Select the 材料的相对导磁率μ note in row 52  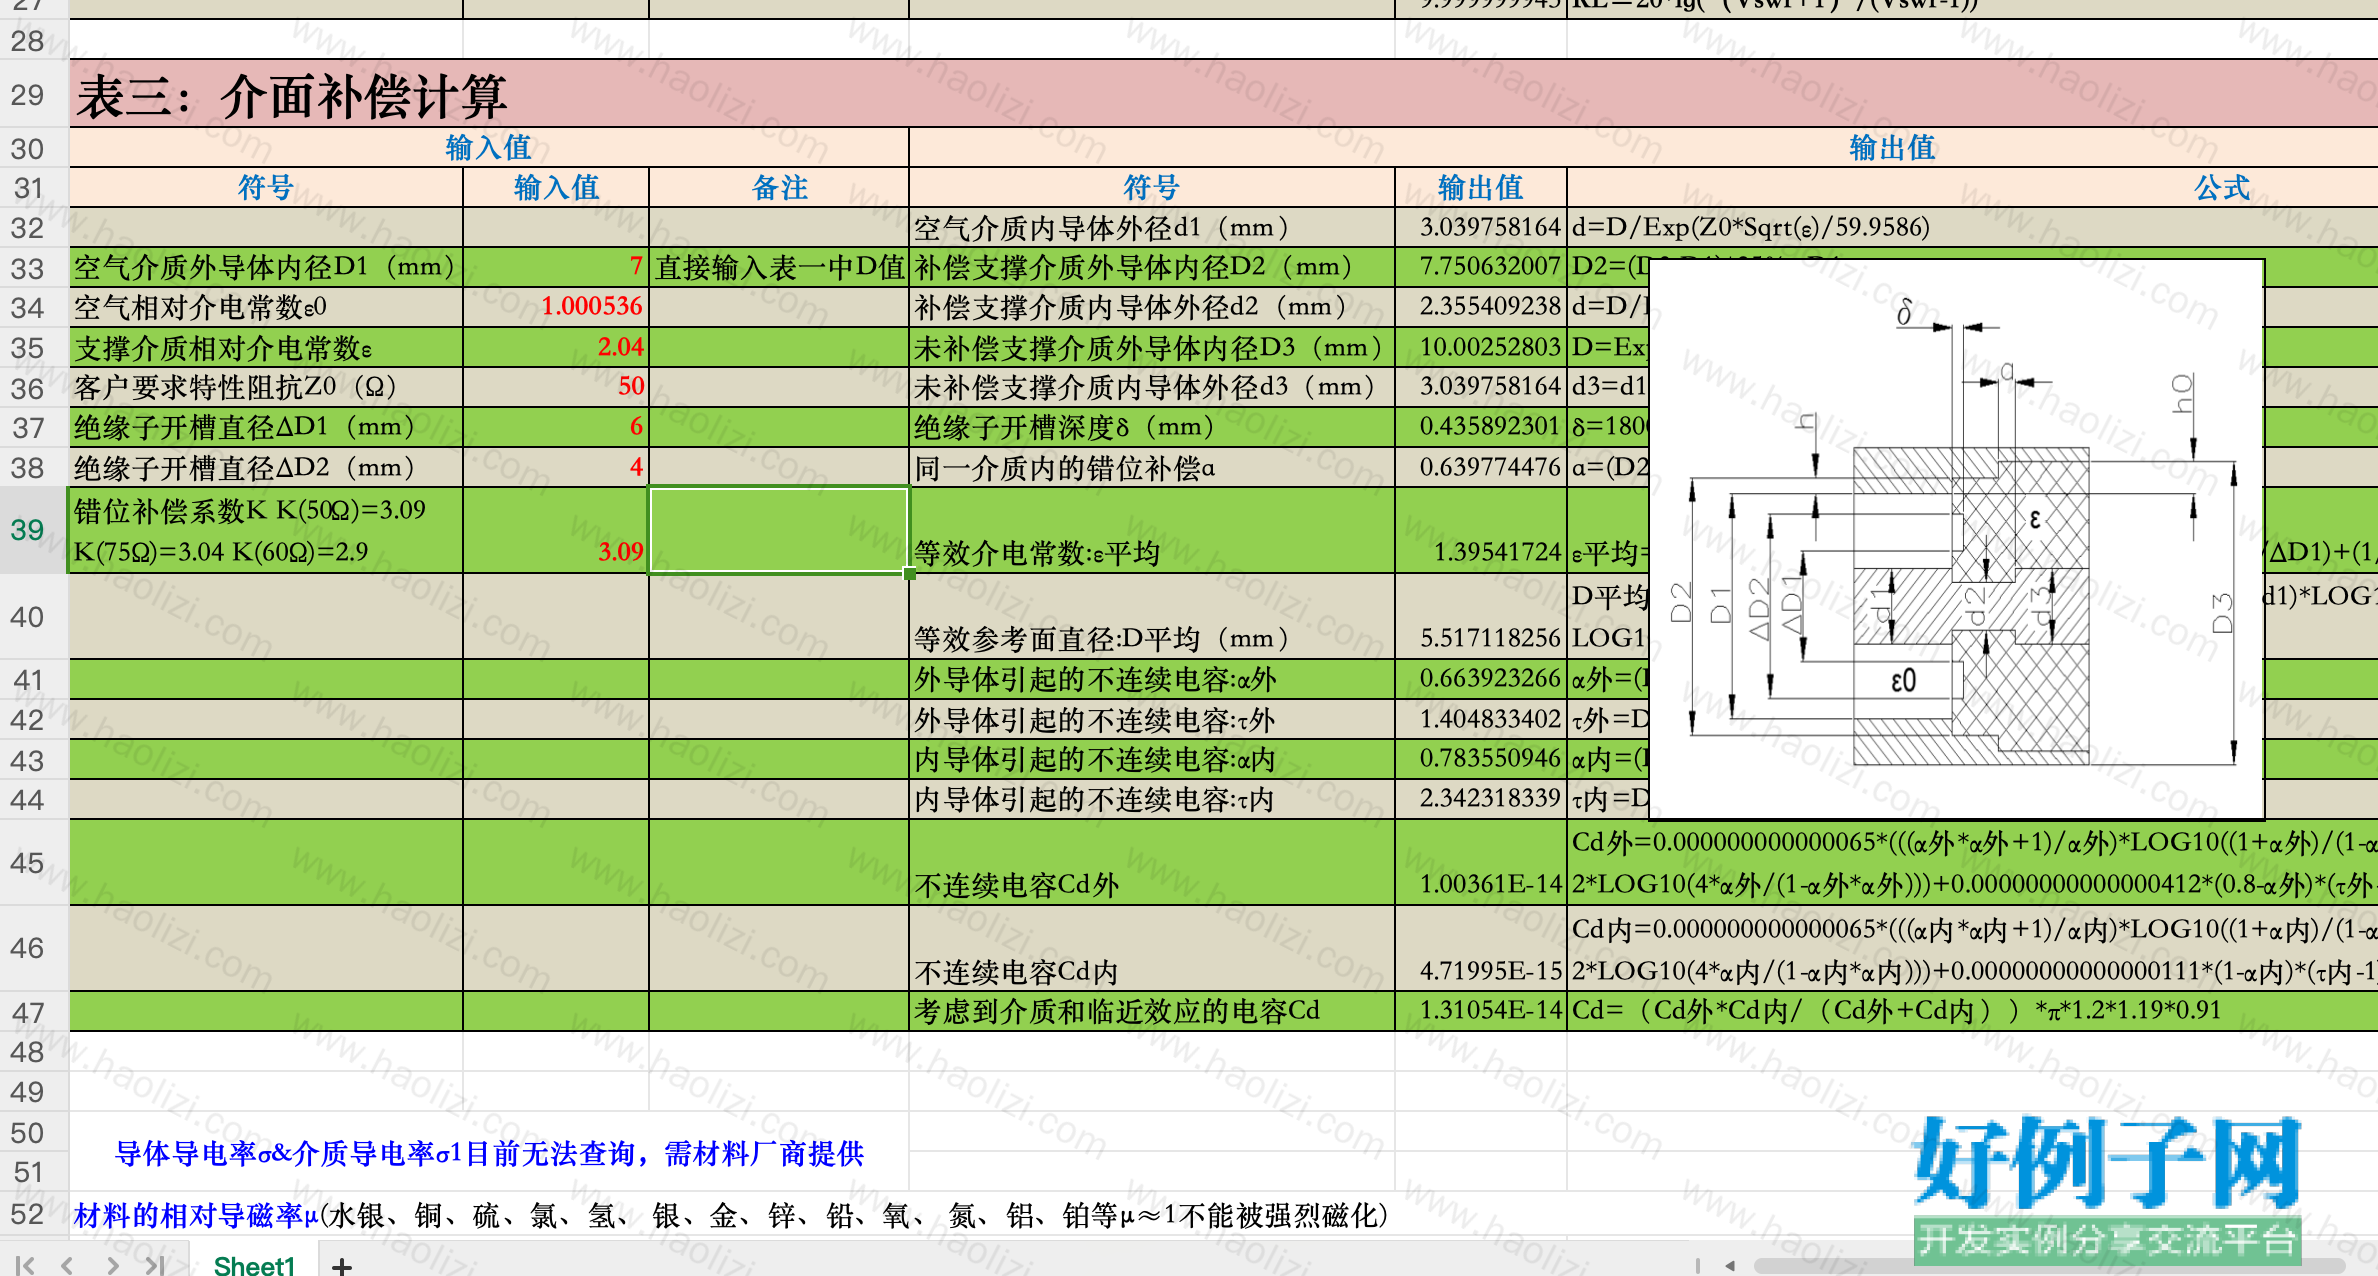730,1216
